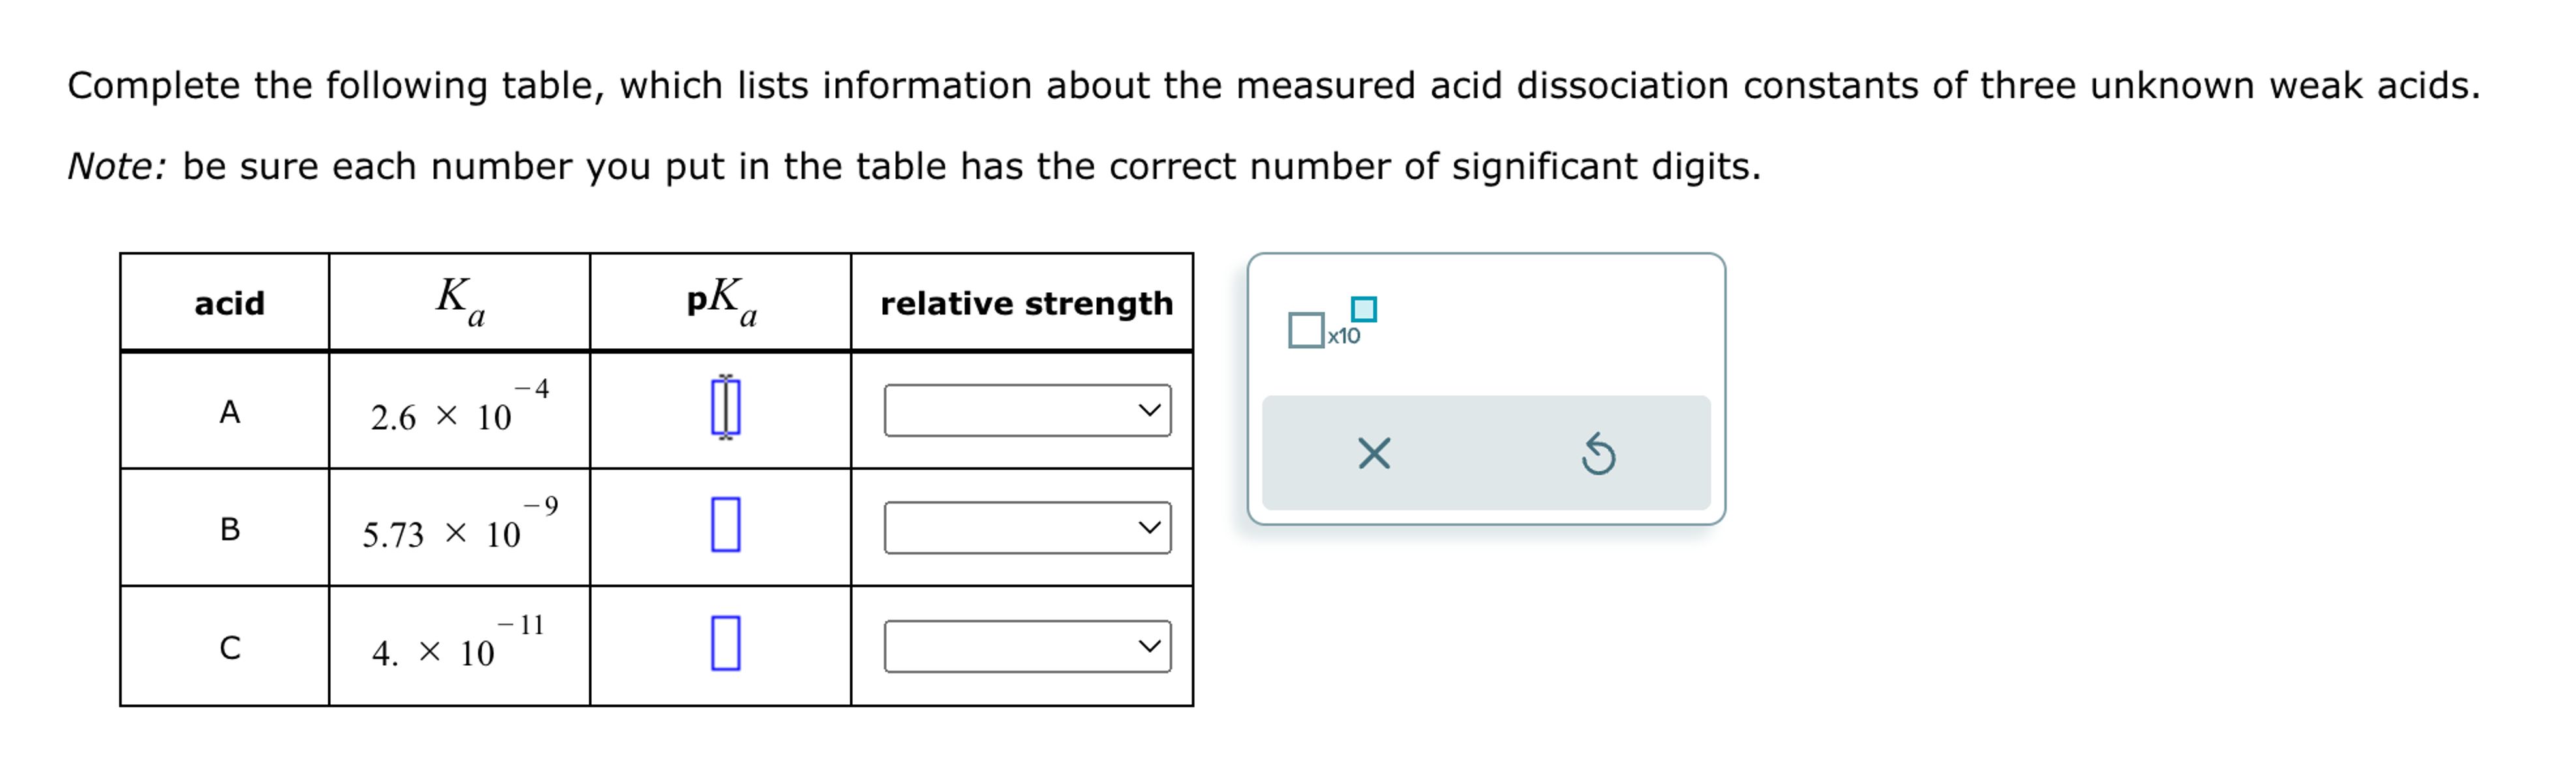Click the X clear-answer icon

tap(1373, 454)
